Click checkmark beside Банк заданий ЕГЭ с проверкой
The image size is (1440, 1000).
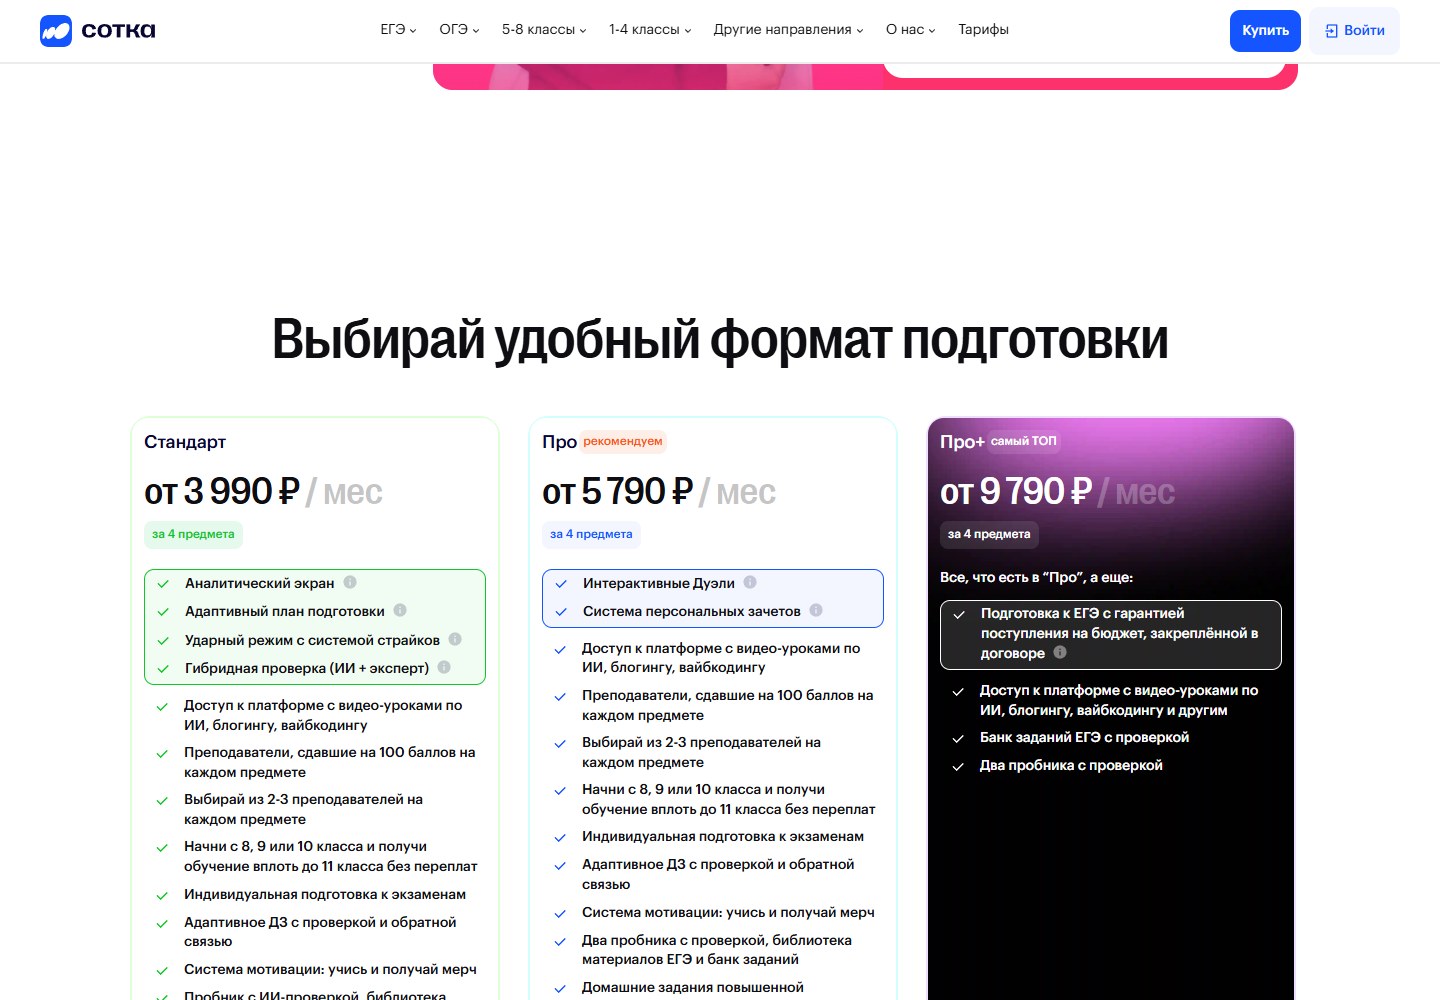[958, 738]
